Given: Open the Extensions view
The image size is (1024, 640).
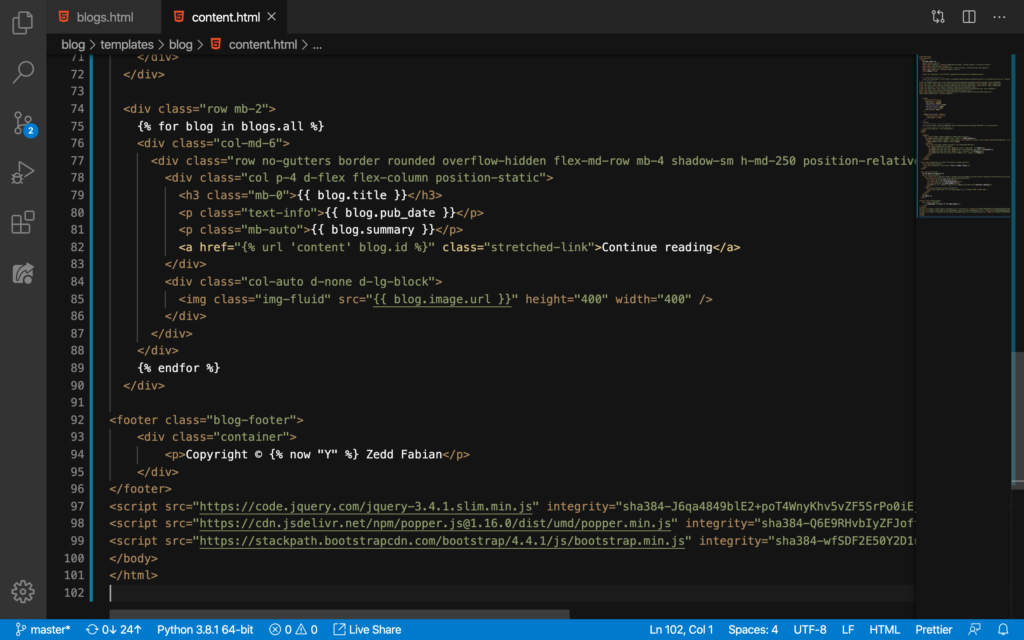Looking at the screenshot, I should pyautogui.click(x=23, y=223).
